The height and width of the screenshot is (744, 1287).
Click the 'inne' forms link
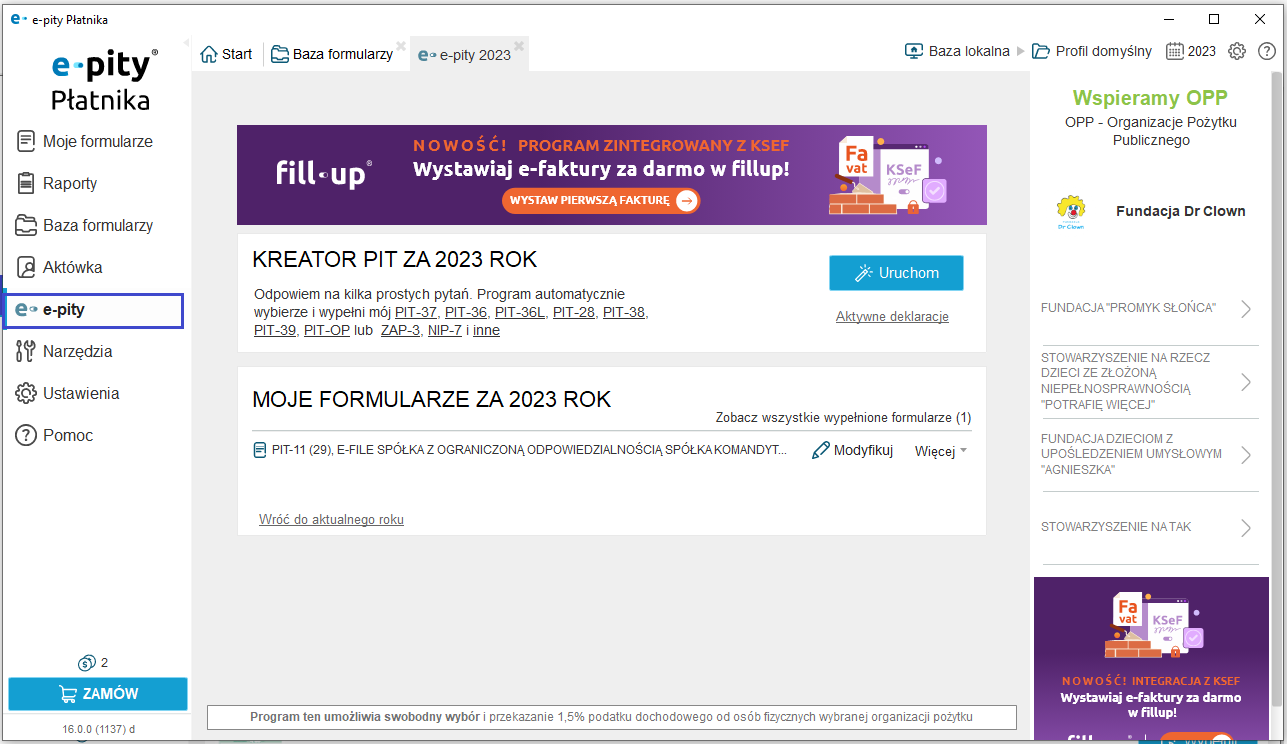(x=486, y=330)
